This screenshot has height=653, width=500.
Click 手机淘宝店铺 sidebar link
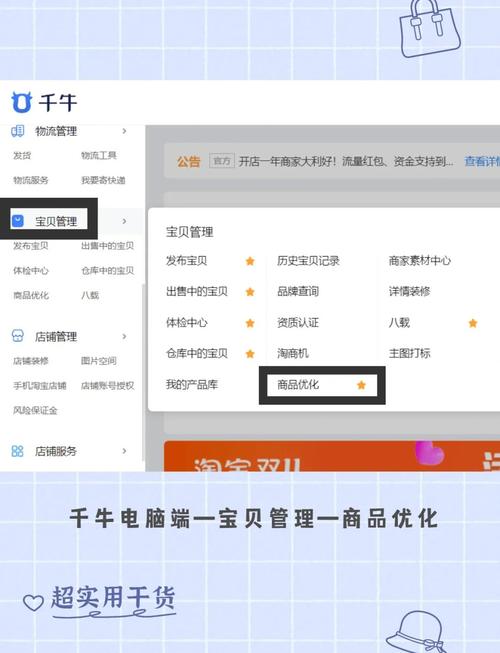[x=40, y=386]
